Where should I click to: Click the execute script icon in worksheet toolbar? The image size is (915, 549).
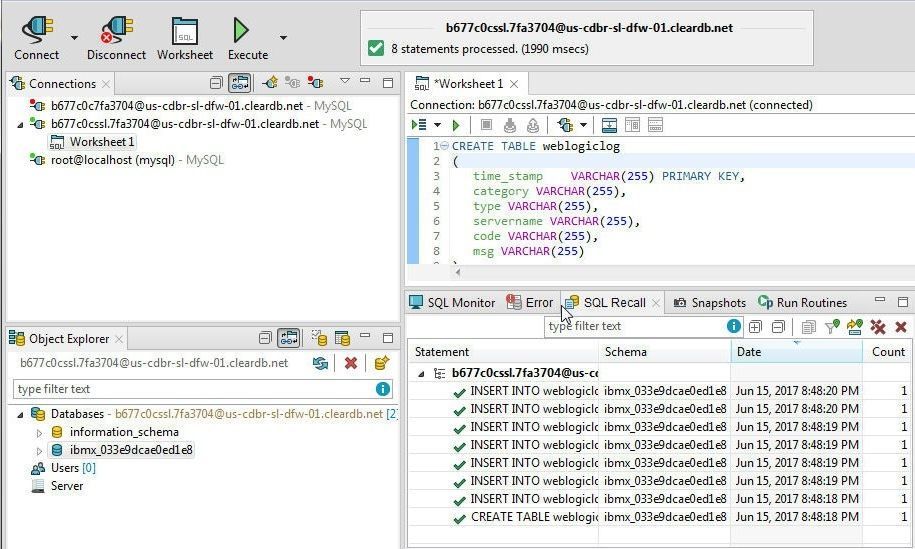tap(419, 125)
